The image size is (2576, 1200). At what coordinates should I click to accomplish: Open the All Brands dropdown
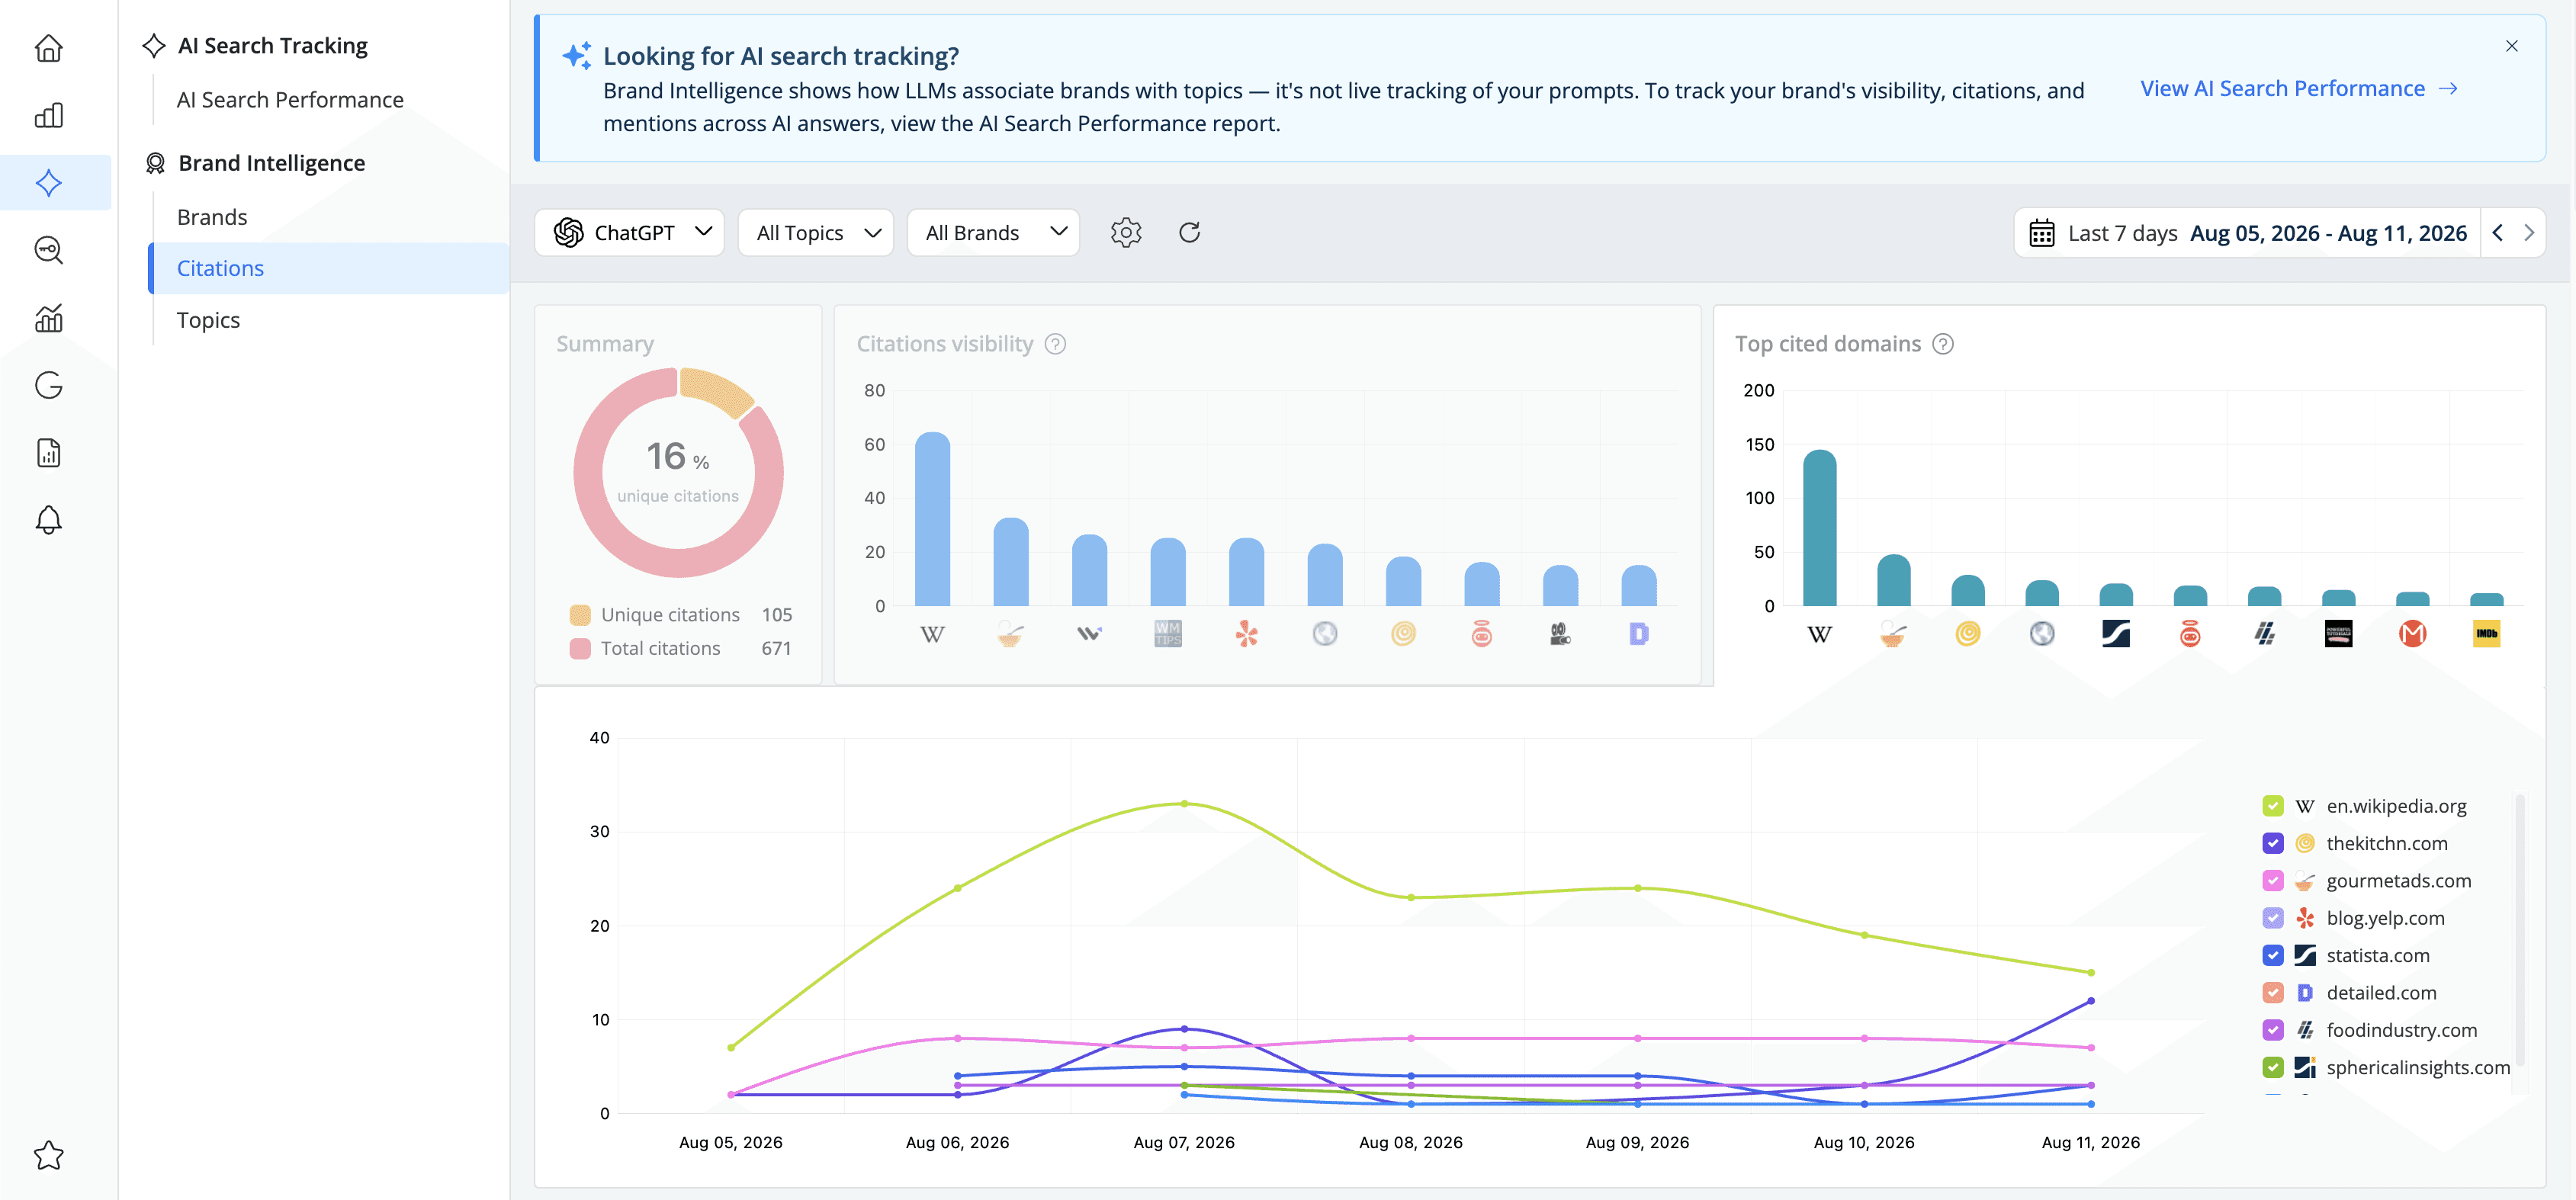[993, 233]
